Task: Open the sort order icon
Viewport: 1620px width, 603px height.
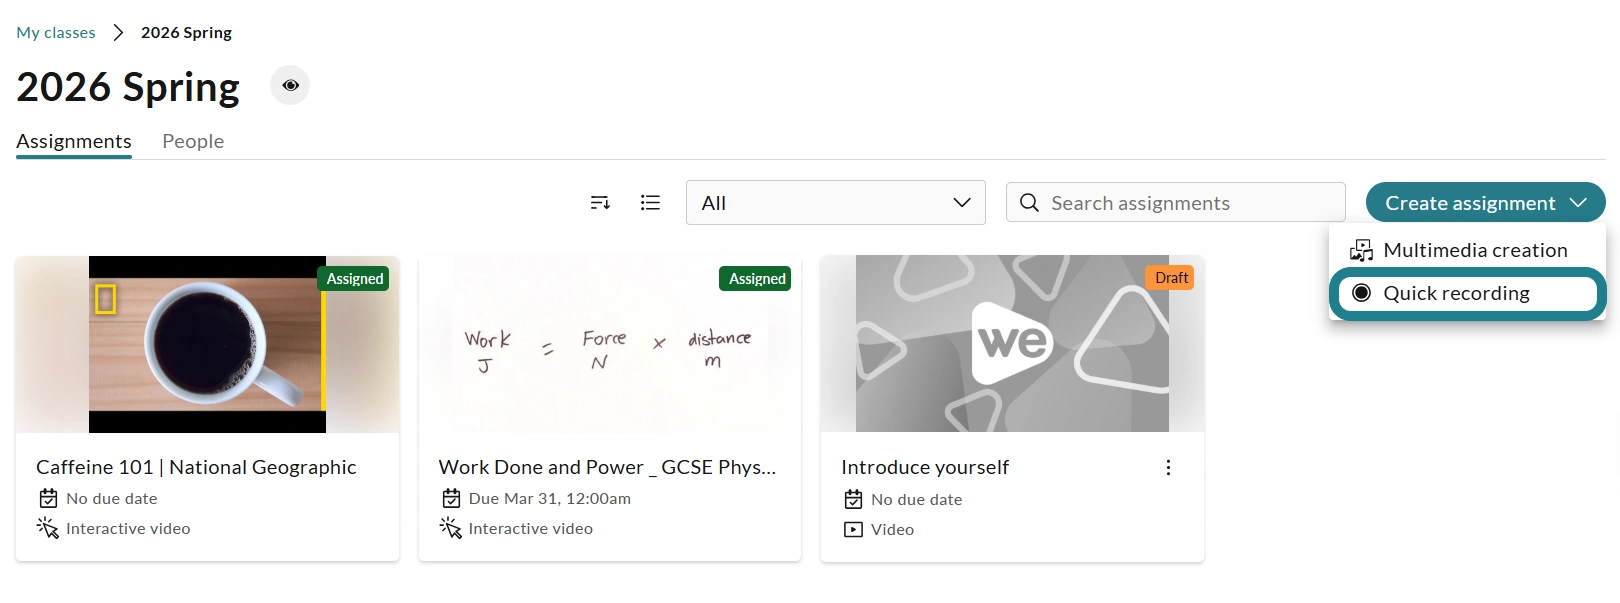Action: [600, 203]
